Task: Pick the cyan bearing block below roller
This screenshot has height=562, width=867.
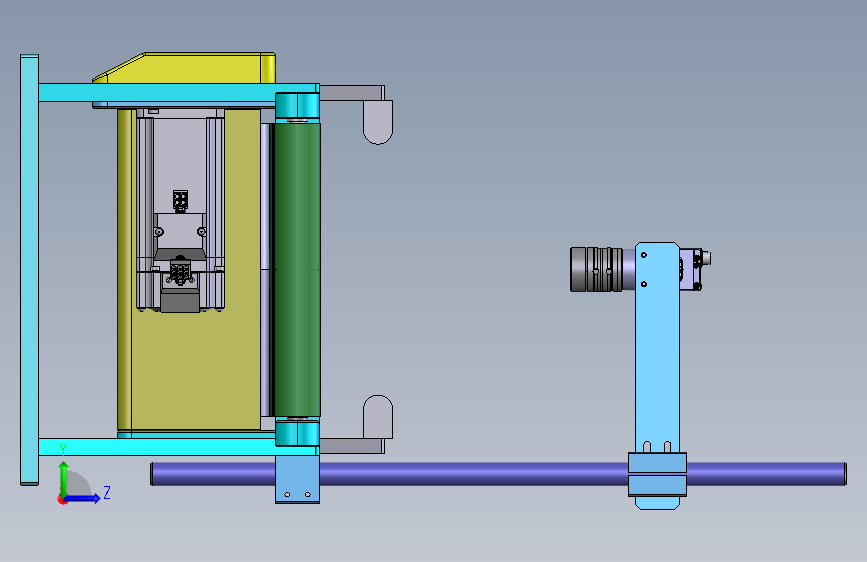Action: pyautogui.click(x=297, y=433)
